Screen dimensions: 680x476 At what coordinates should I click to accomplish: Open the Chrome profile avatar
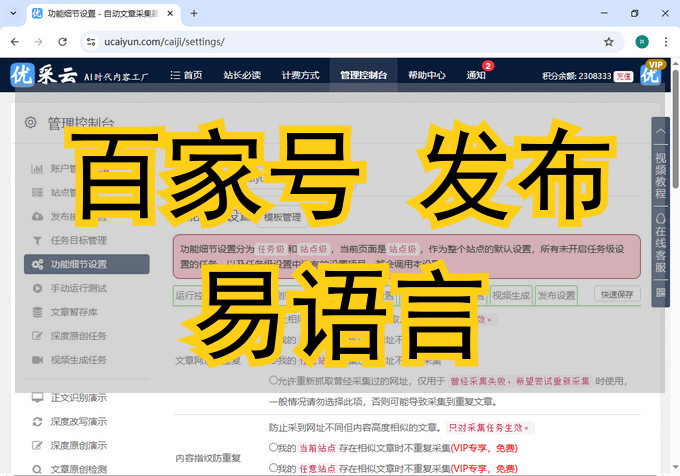[x=642, y=42]
